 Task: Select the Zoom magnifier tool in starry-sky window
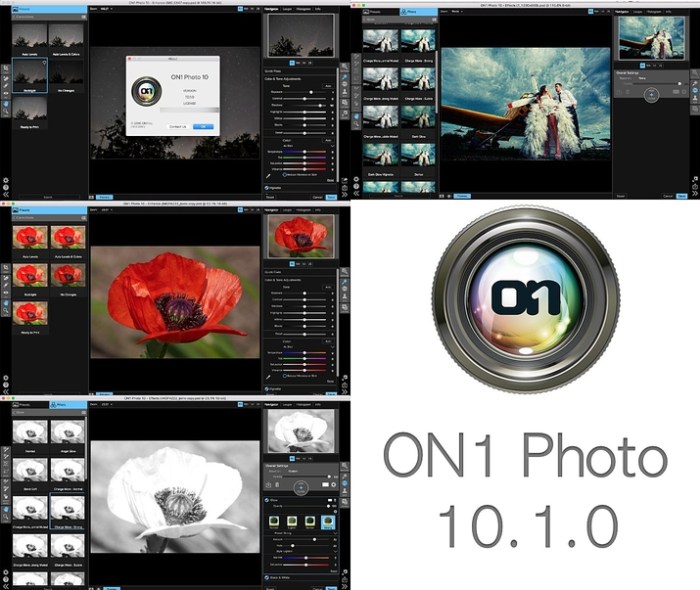6,112
